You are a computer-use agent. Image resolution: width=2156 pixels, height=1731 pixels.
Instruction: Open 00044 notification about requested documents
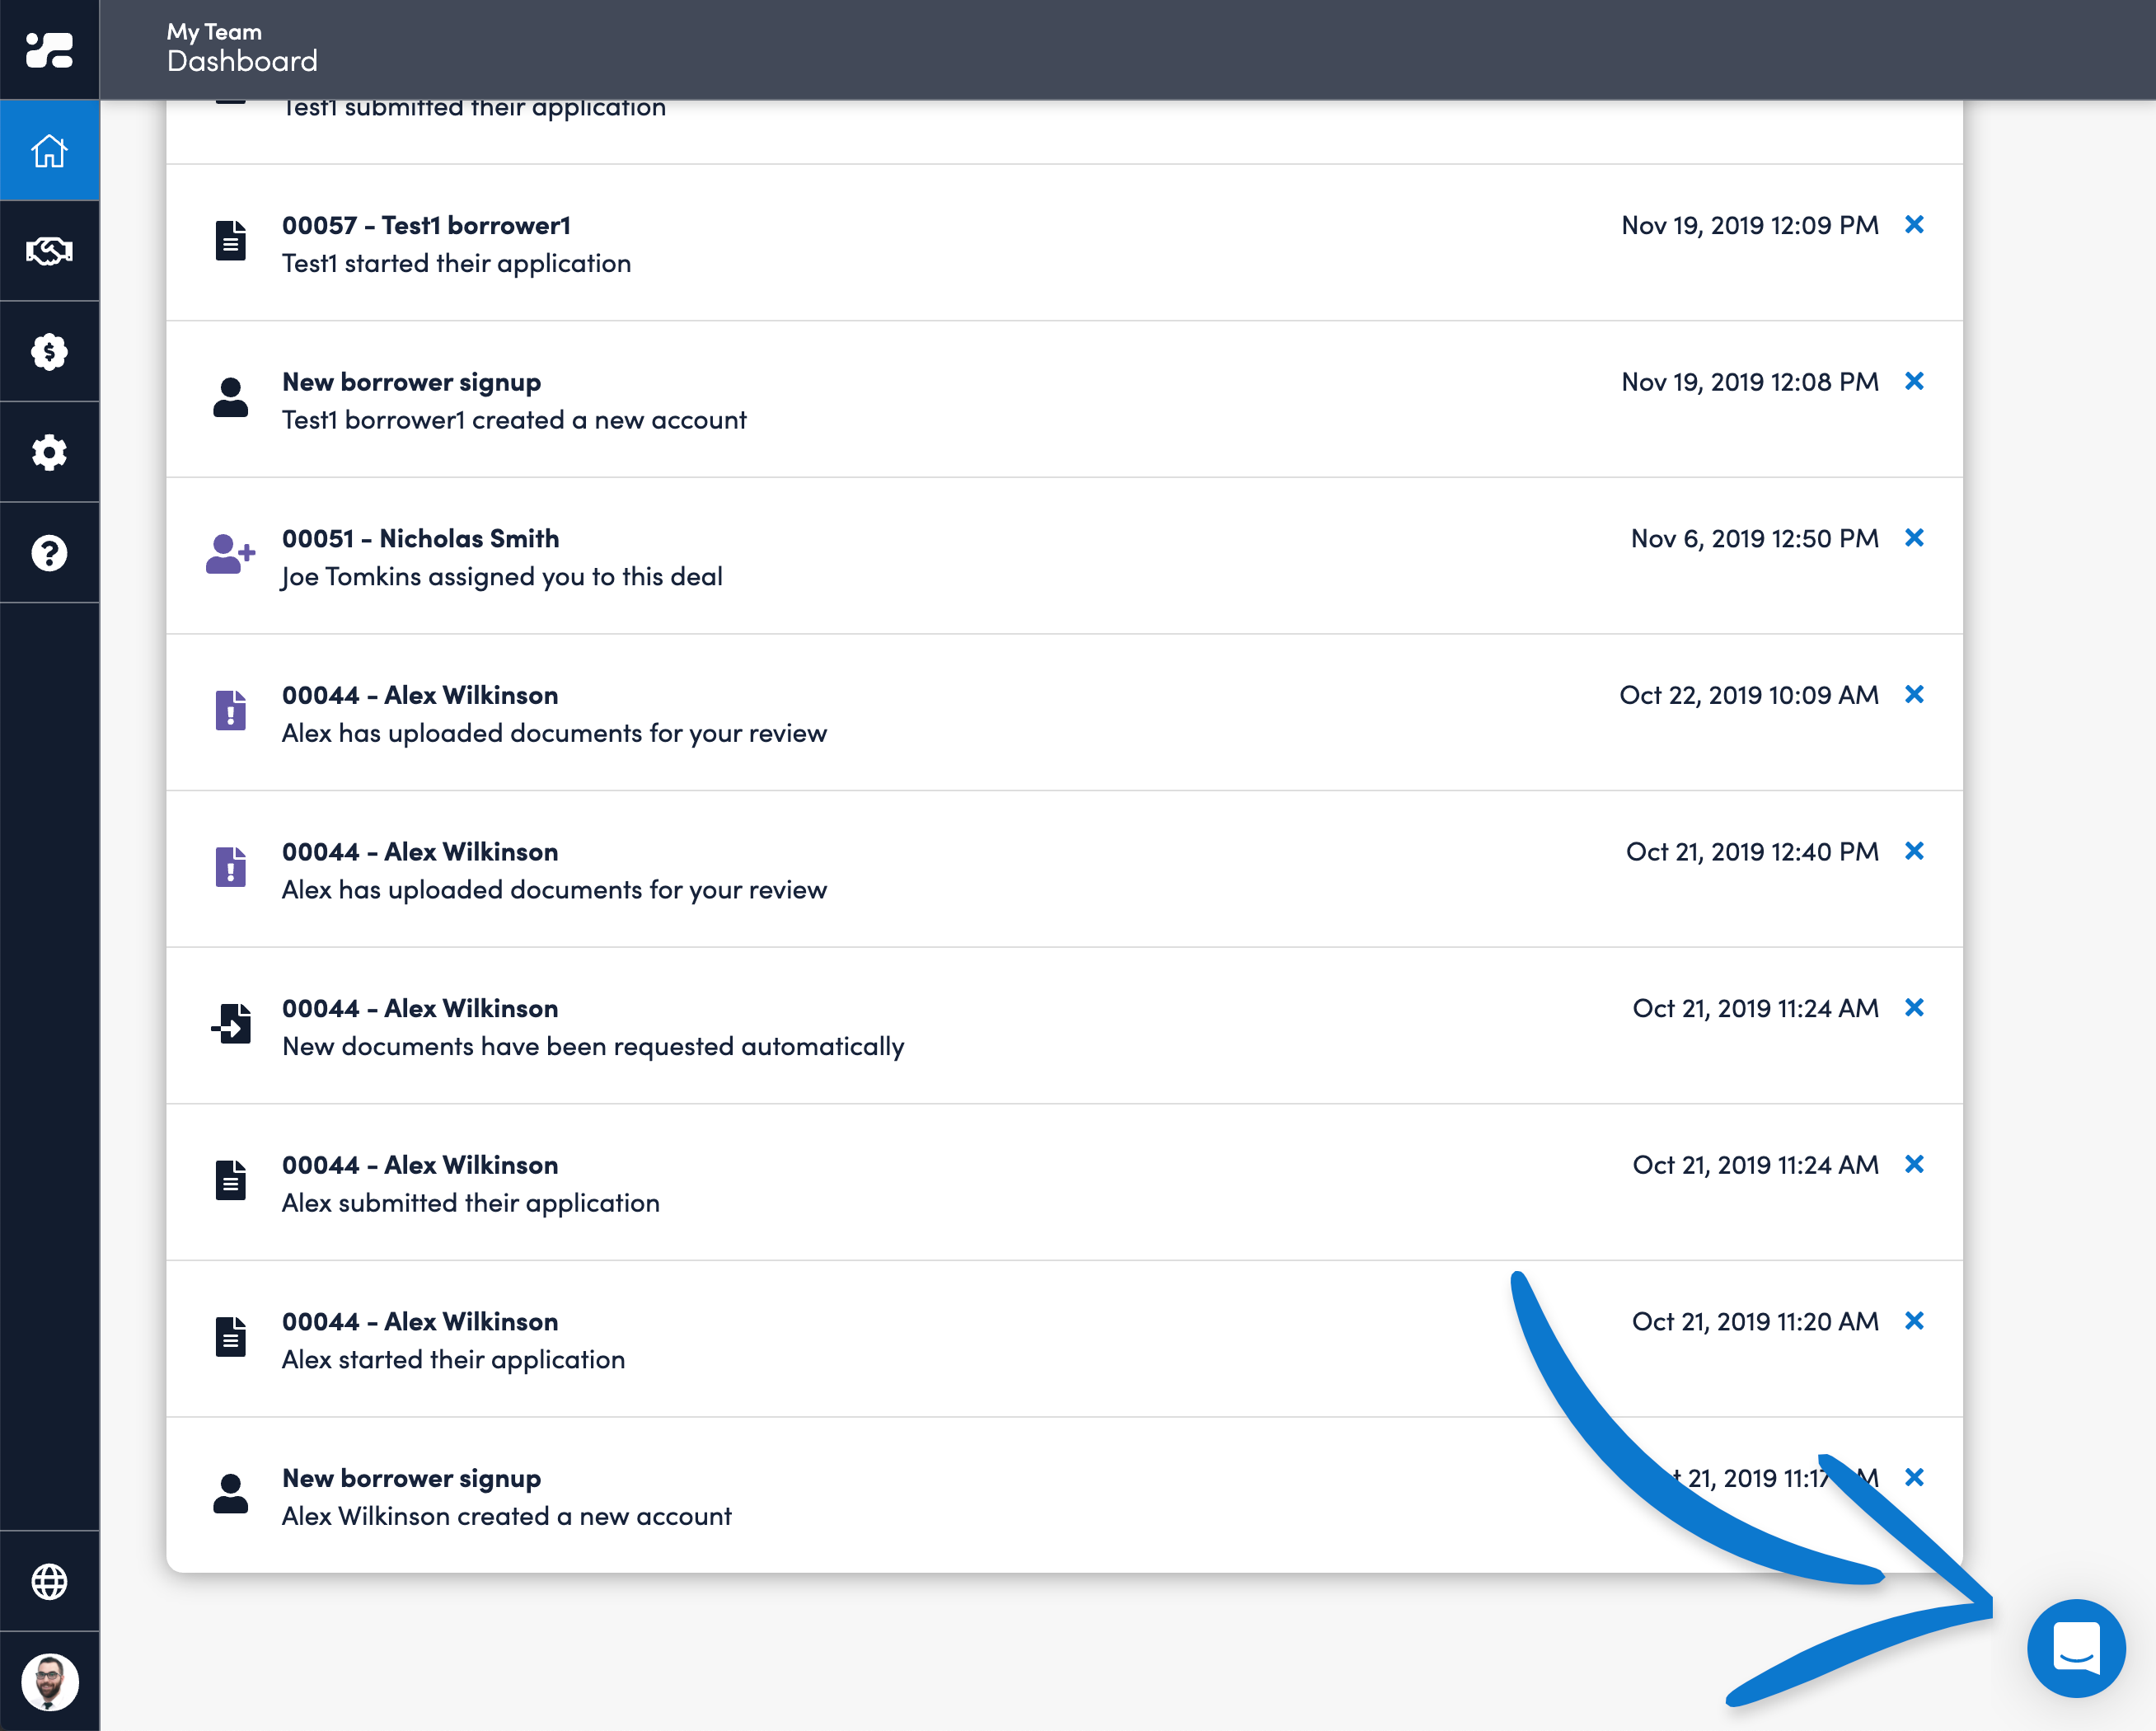tap(1064, 1025)
